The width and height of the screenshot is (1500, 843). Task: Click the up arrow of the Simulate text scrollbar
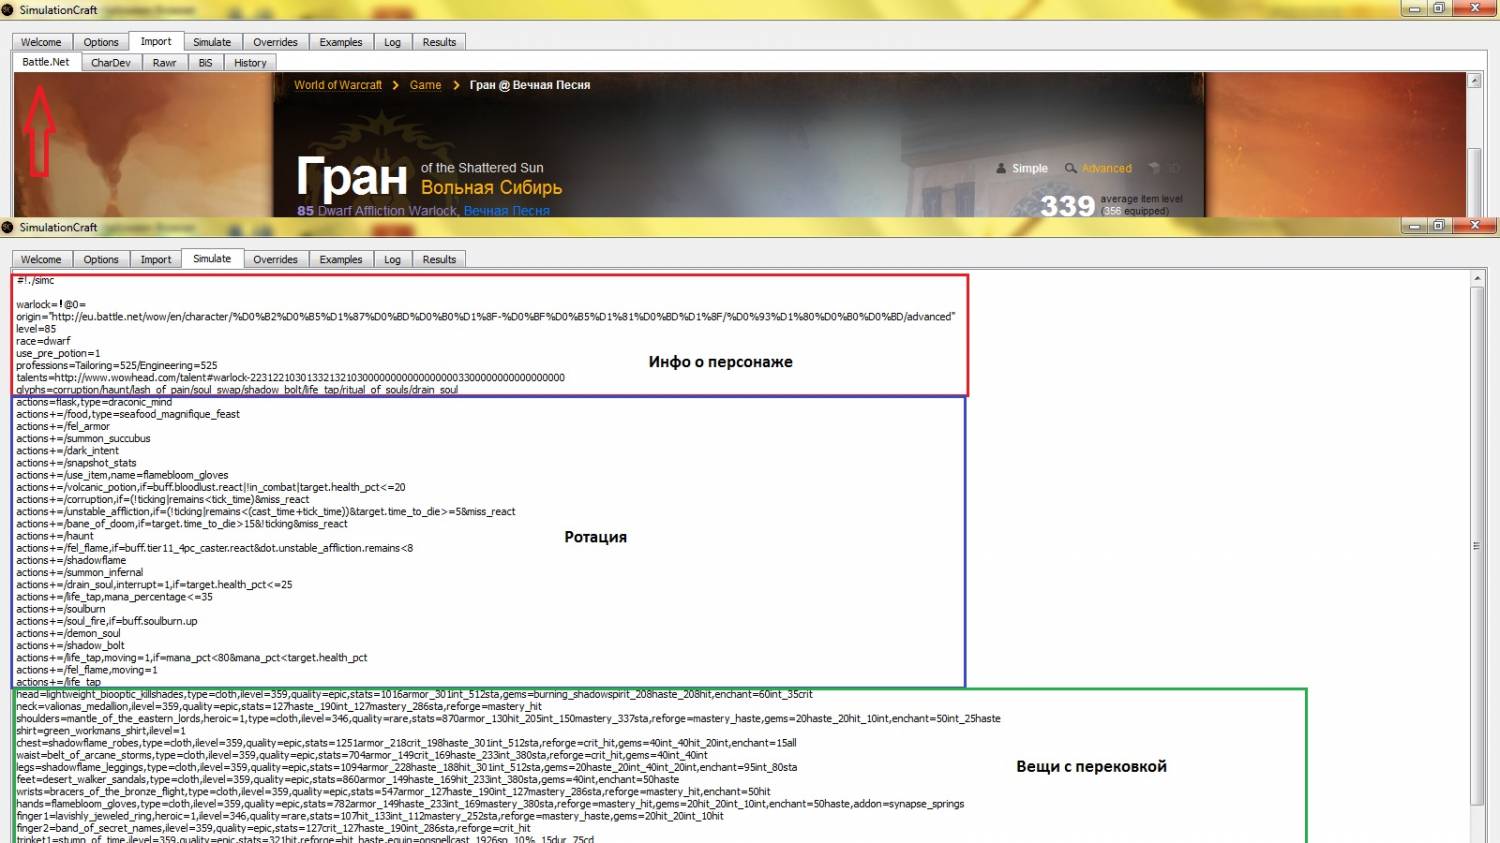(x=1478, y=278)
